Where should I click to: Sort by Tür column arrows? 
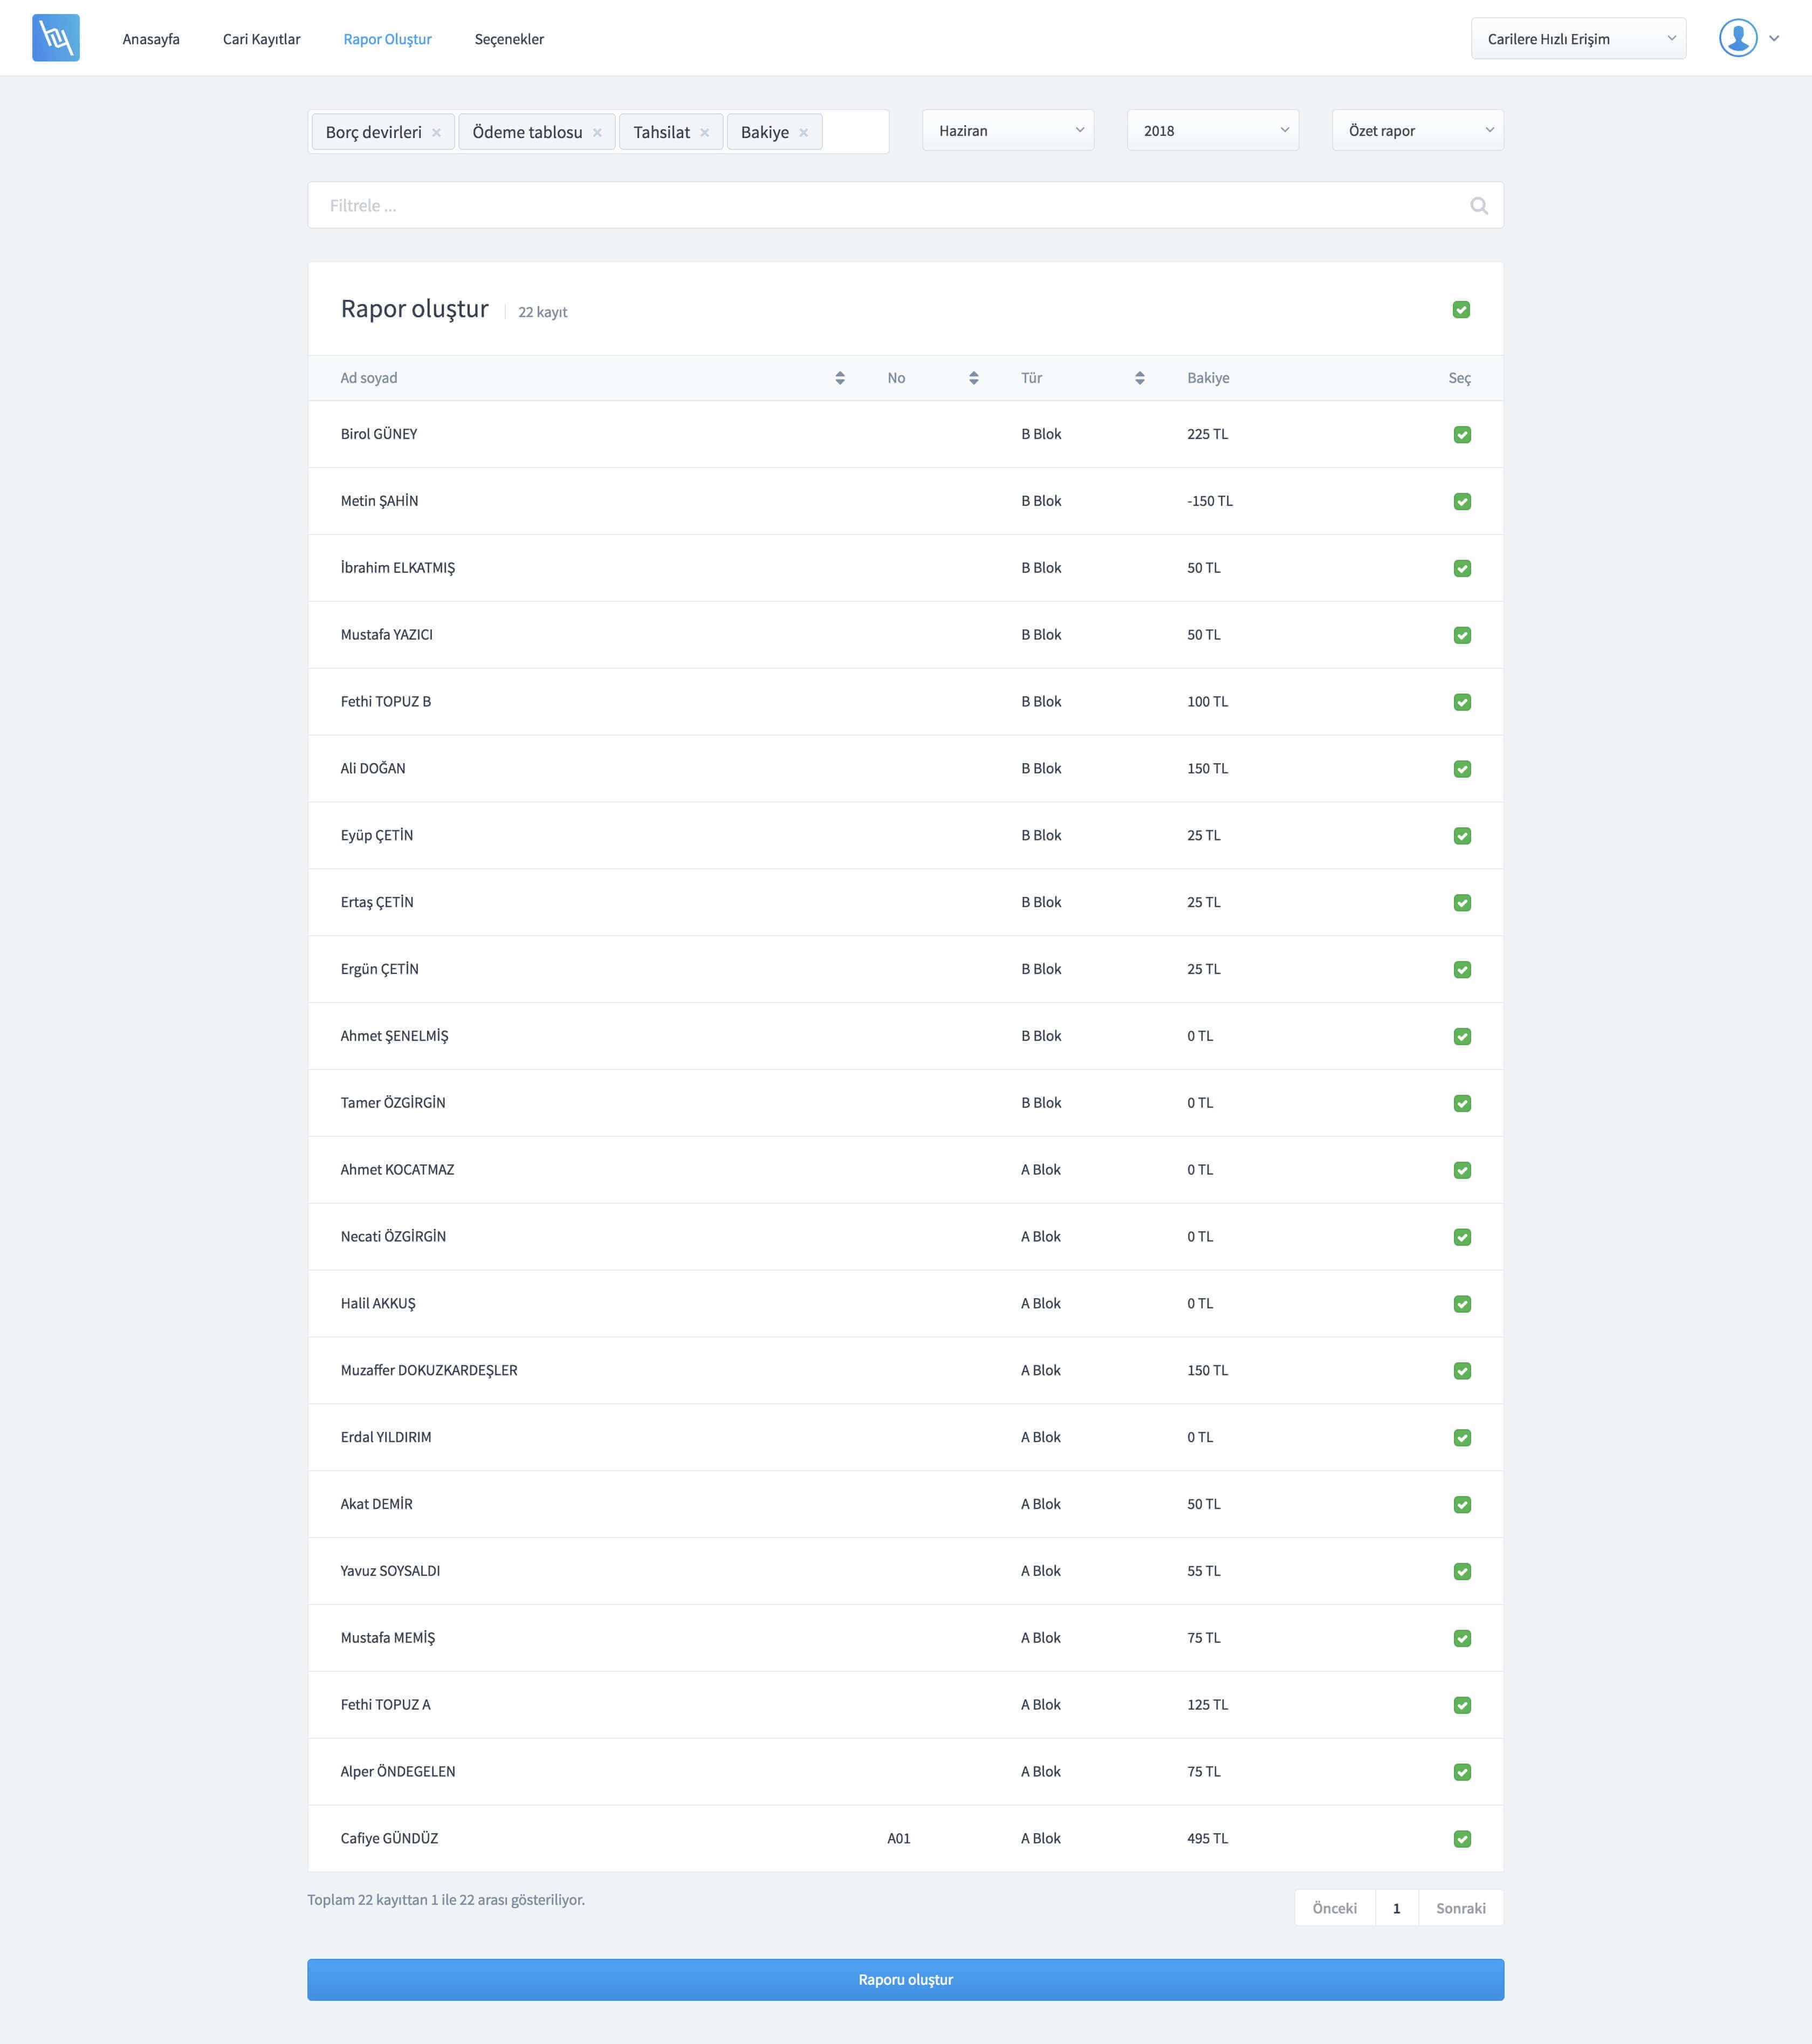[1140, 378]
